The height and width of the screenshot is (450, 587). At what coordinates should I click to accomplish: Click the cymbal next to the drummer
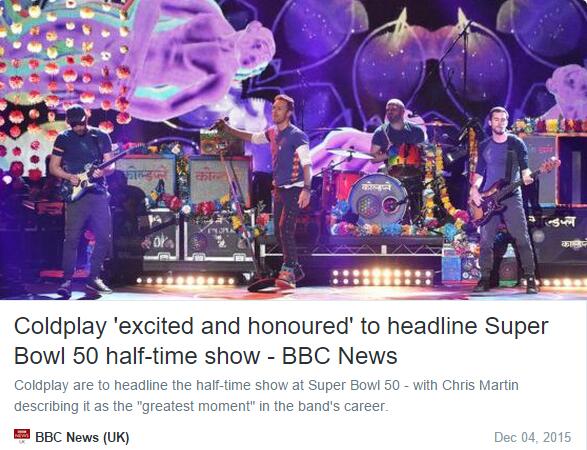tap(350, 153)
